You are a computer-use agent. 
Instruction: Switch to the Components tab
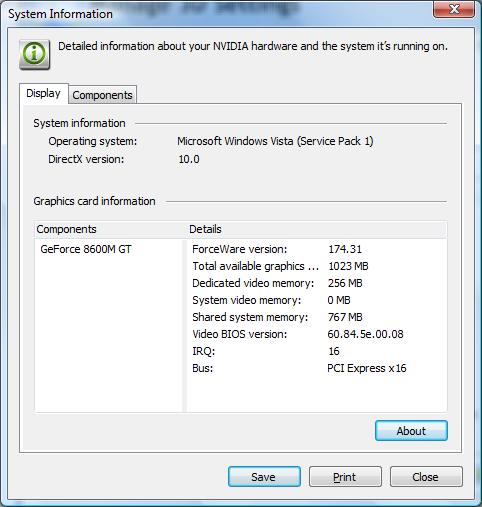[102, 95]
